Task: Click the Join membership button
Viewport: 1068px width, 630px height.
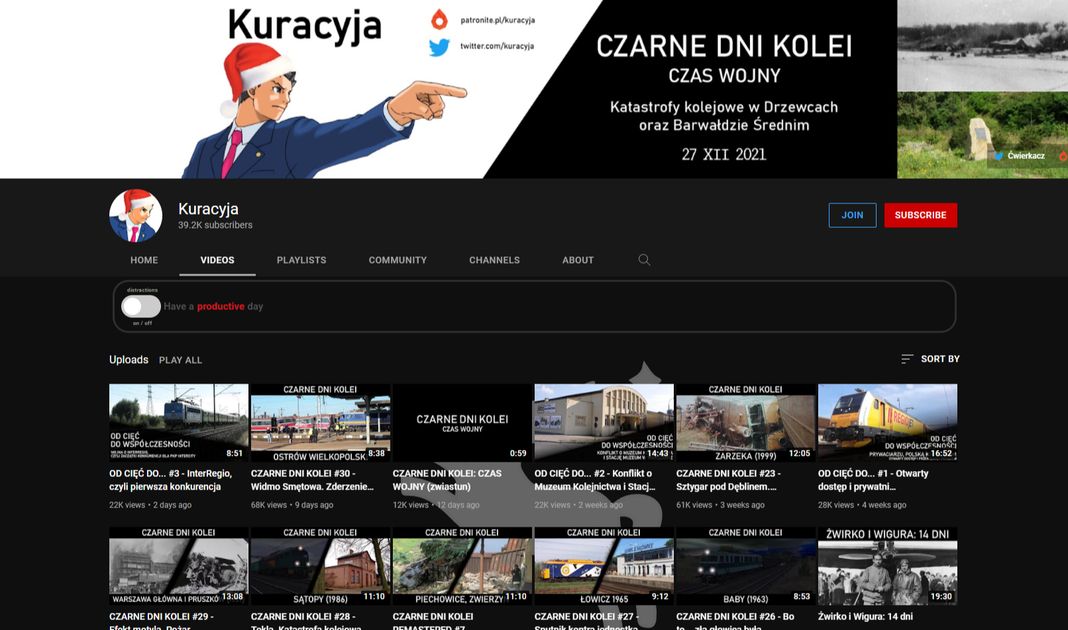Action: pyautogui.click(x=852, y=215)
